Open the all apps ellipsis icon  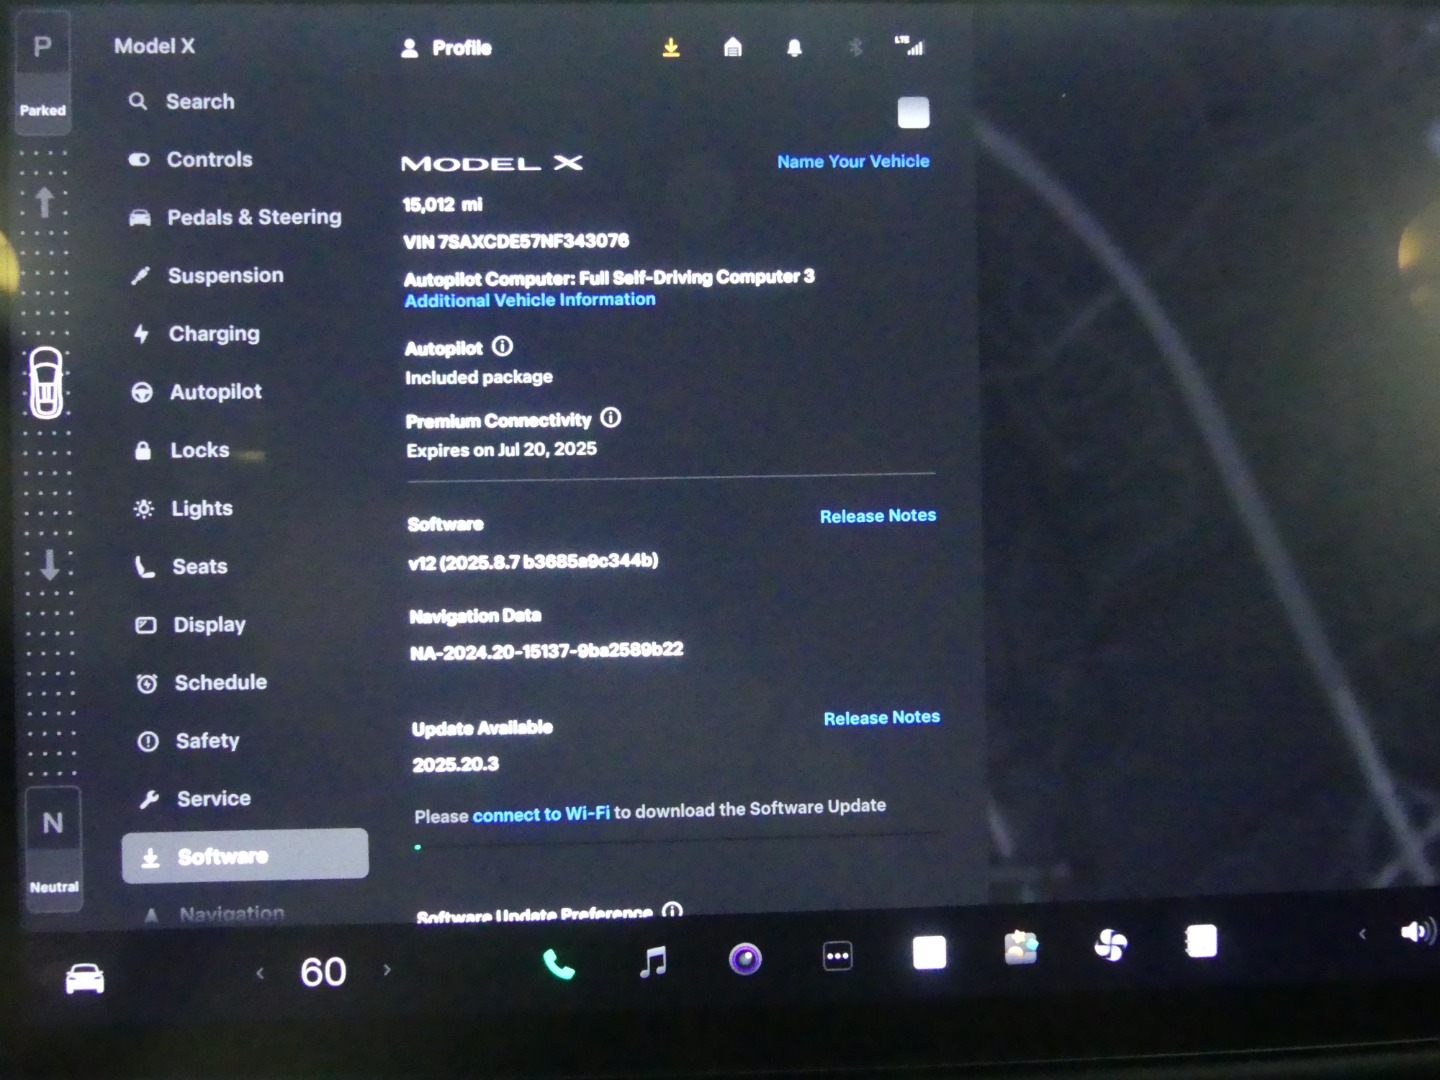pyautogui.click(x=837, y=957)
